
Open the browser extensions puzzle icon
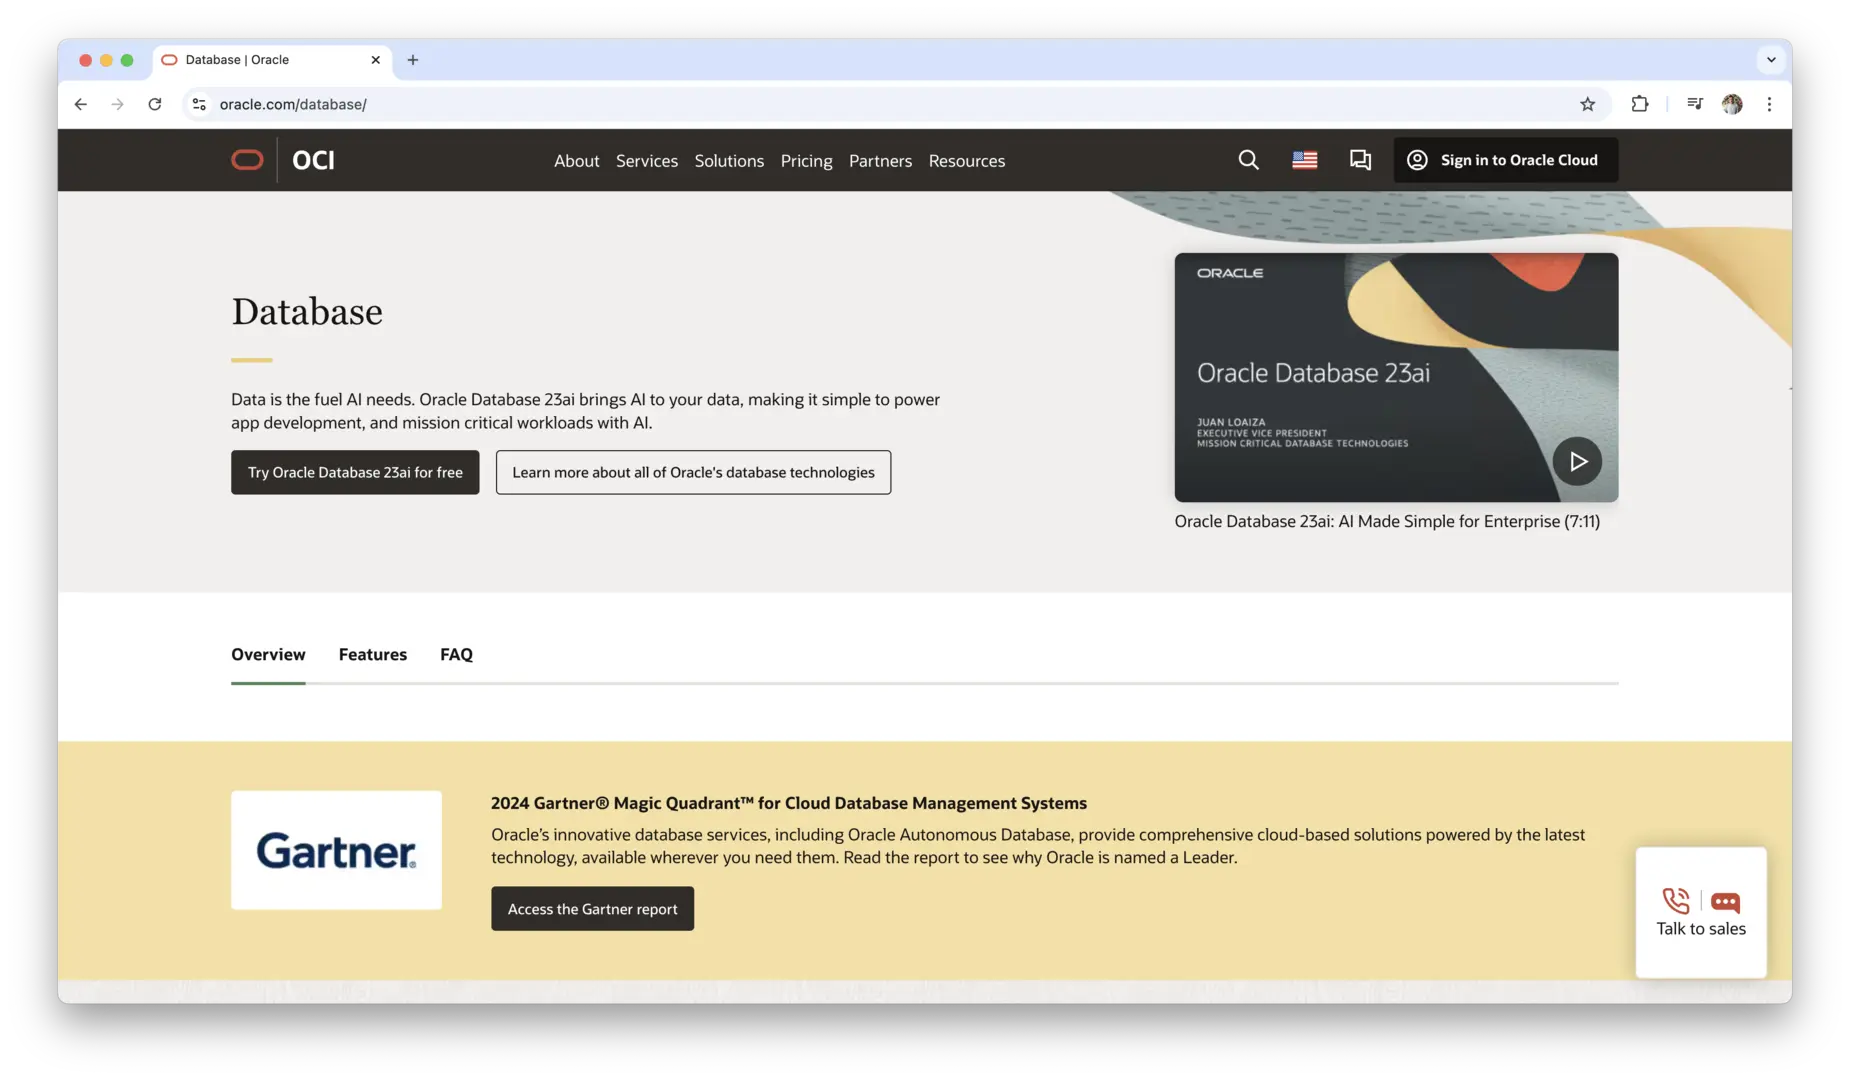[1639, 104]
